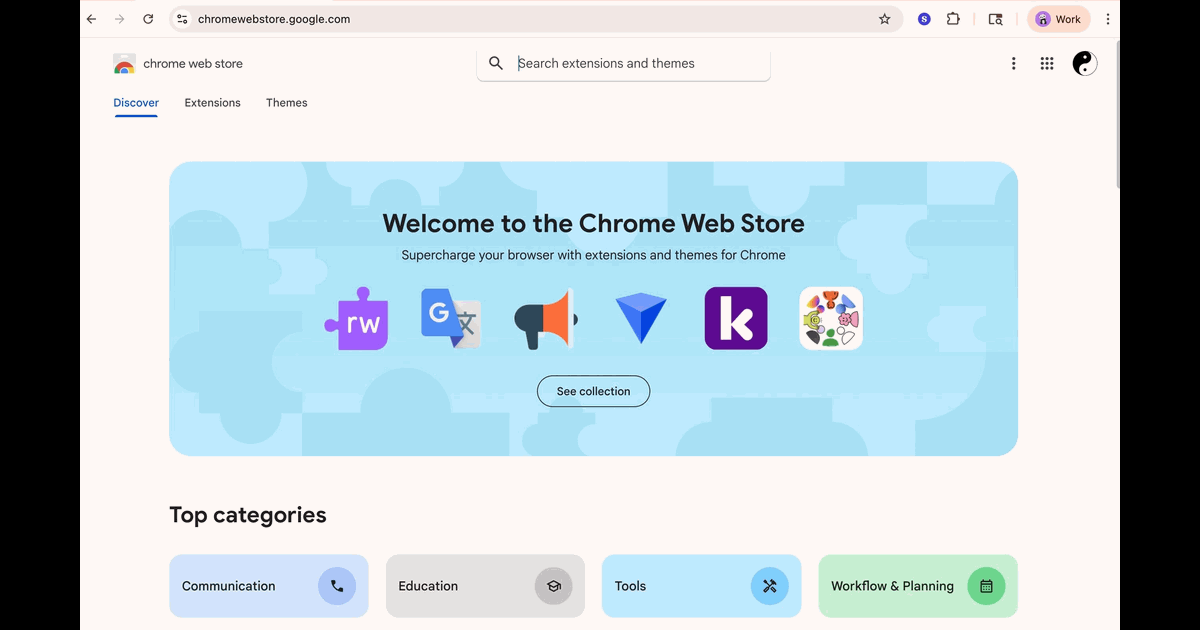Screen dimensions: 1200x630
Task: Open the Communication category card
Action: [x=269, y=586]
